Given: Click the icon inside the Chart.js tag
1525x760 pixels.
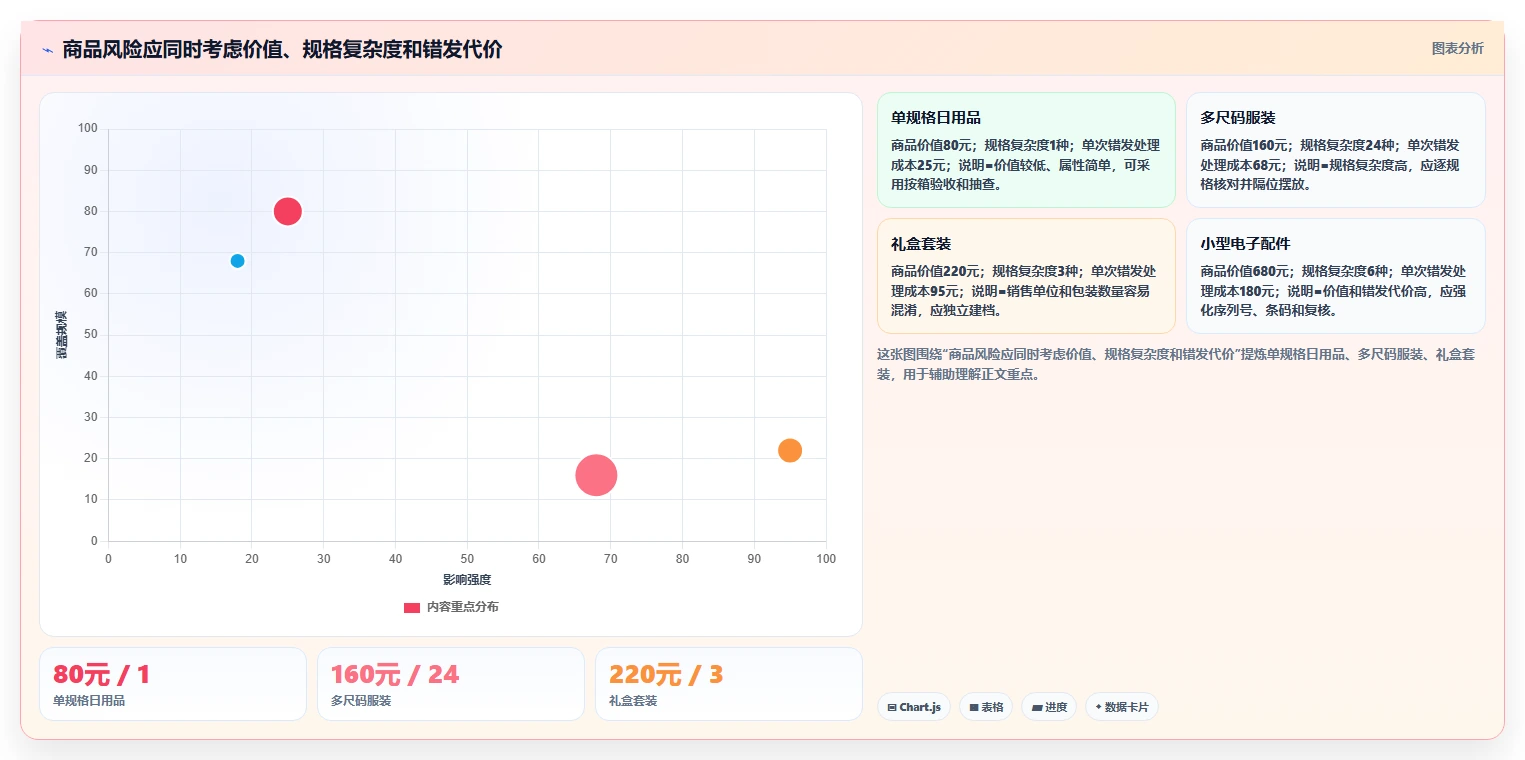Looking at the screenshot, I should [892, 707].
